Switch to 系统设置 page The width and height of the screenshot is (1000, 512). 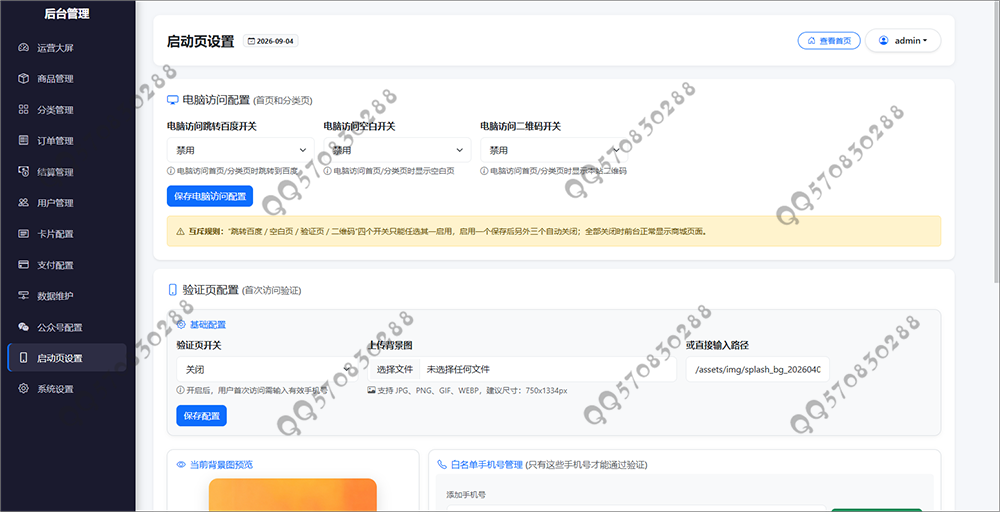click(67, 389)
